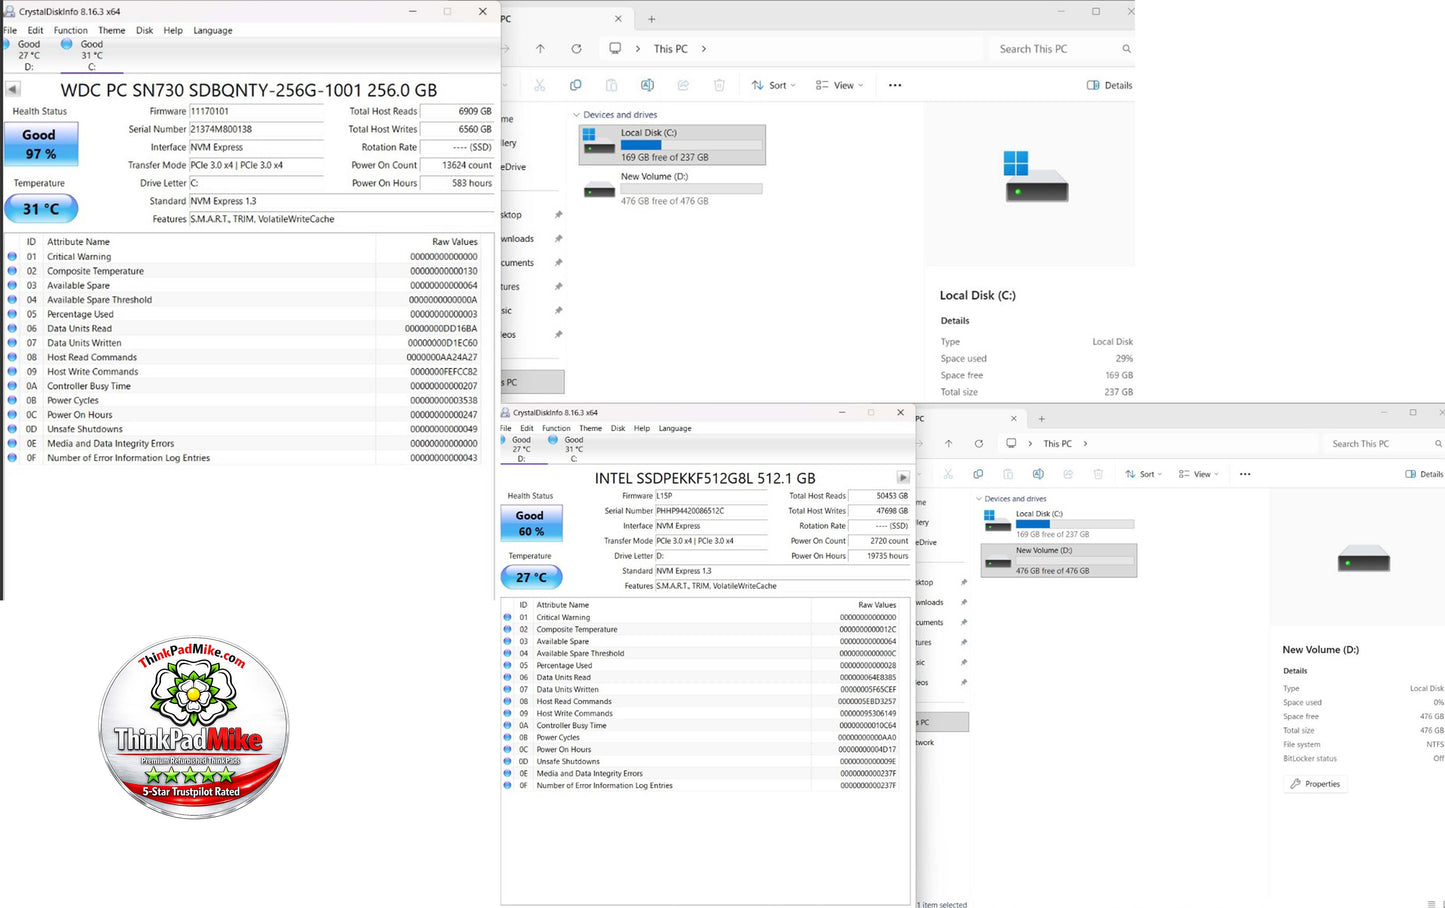
Task: Click Total Host Writes value 6560 GB
Action: pos(457,129)
